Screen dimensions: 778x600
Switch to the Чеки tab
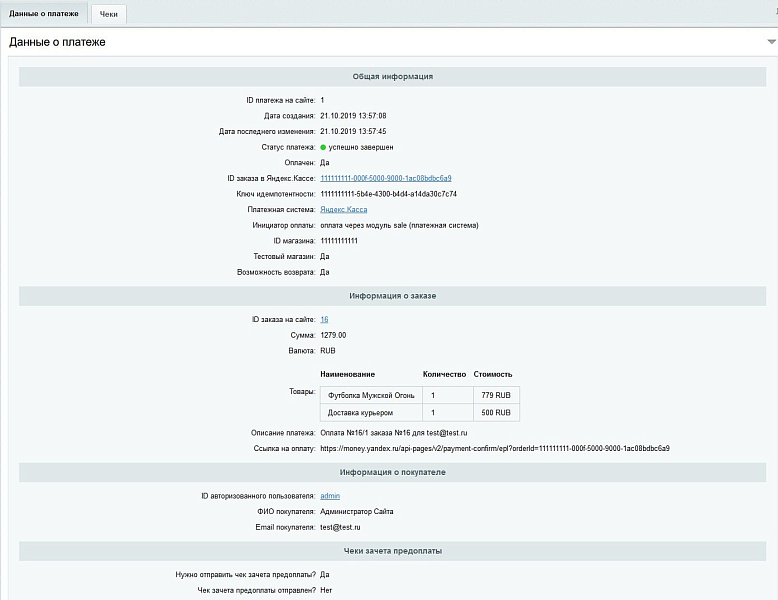tap(108, 14)
